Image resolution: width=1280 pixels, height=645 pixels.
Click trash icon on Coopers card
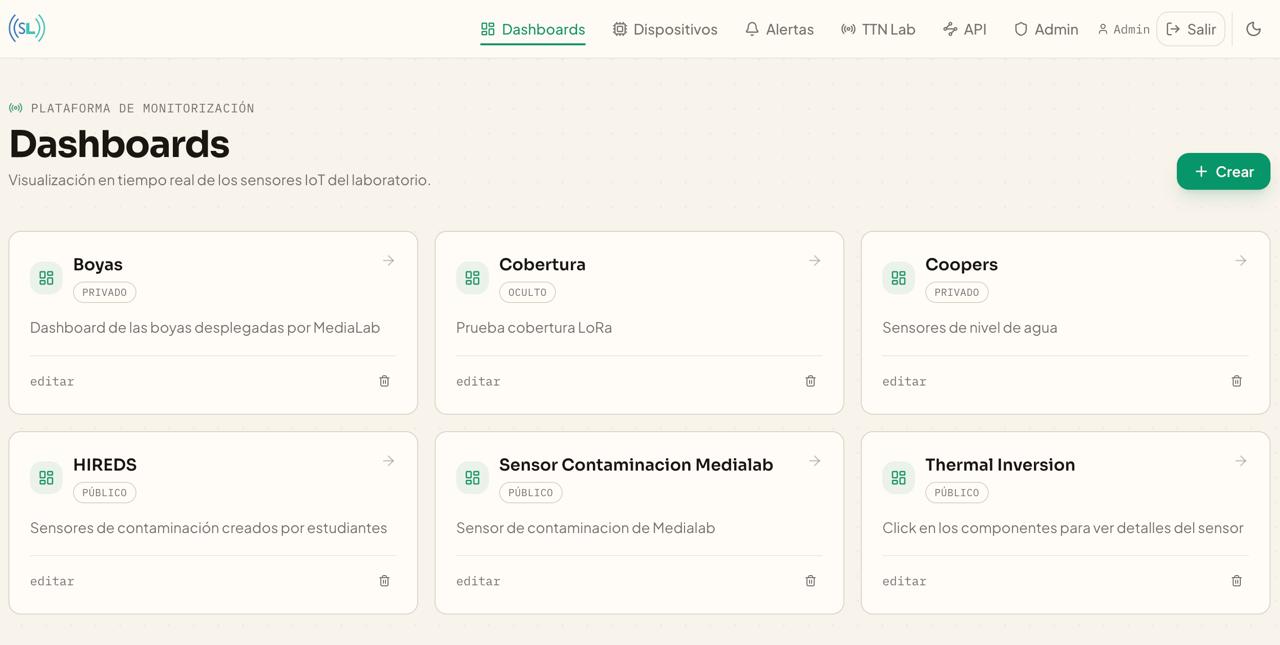point(1236,381)
